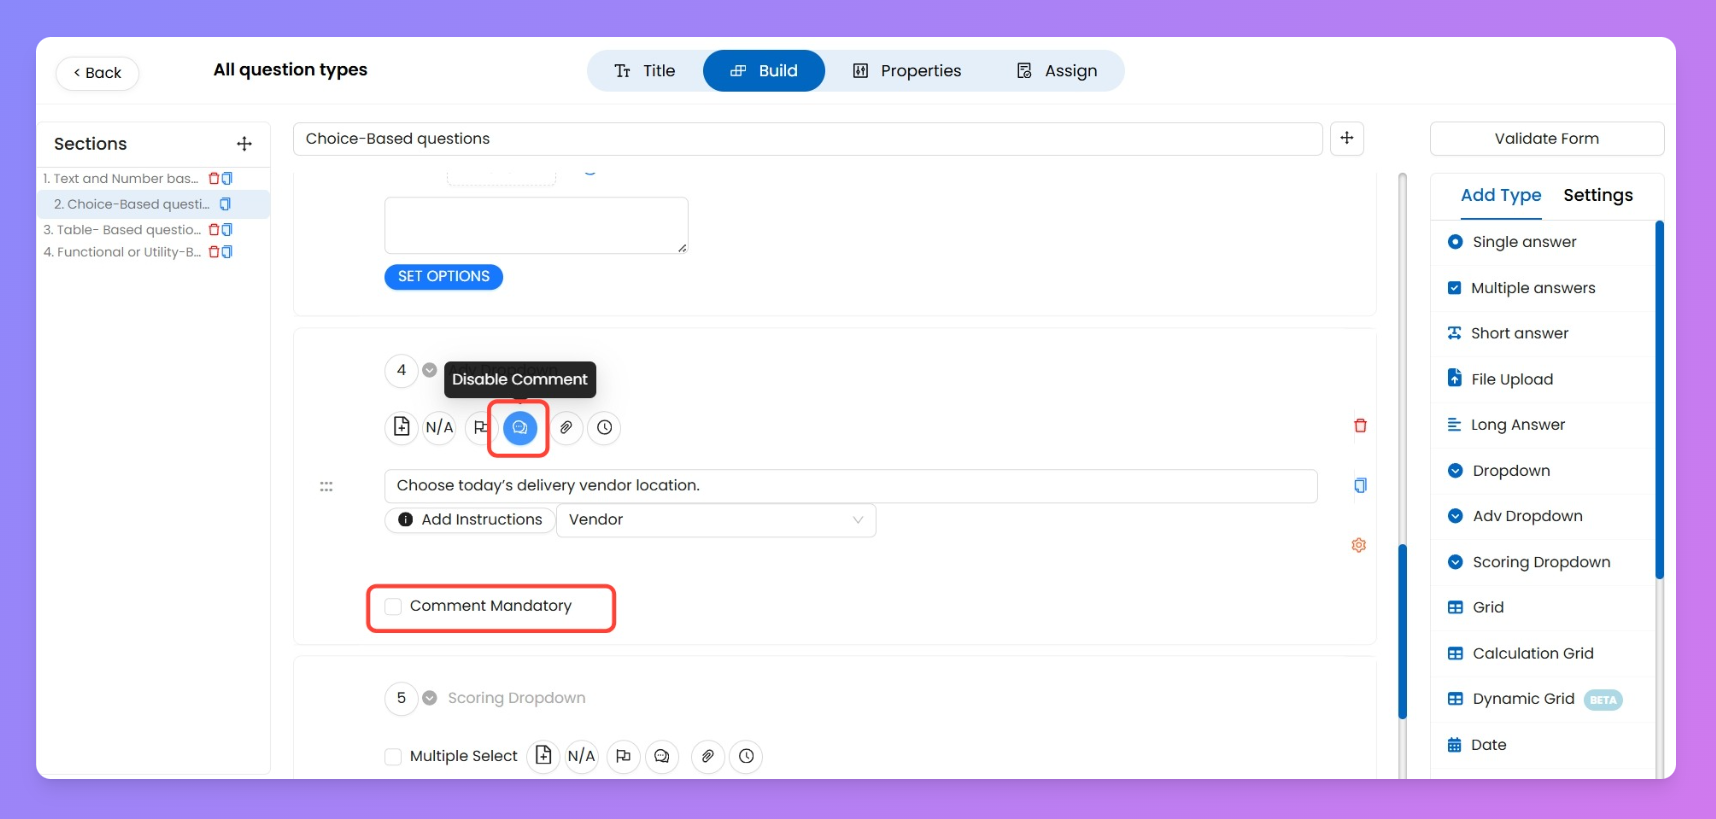Add a Scoring Dropdown question type from panel
The image size is (1716, 819).
point(1543,562)
